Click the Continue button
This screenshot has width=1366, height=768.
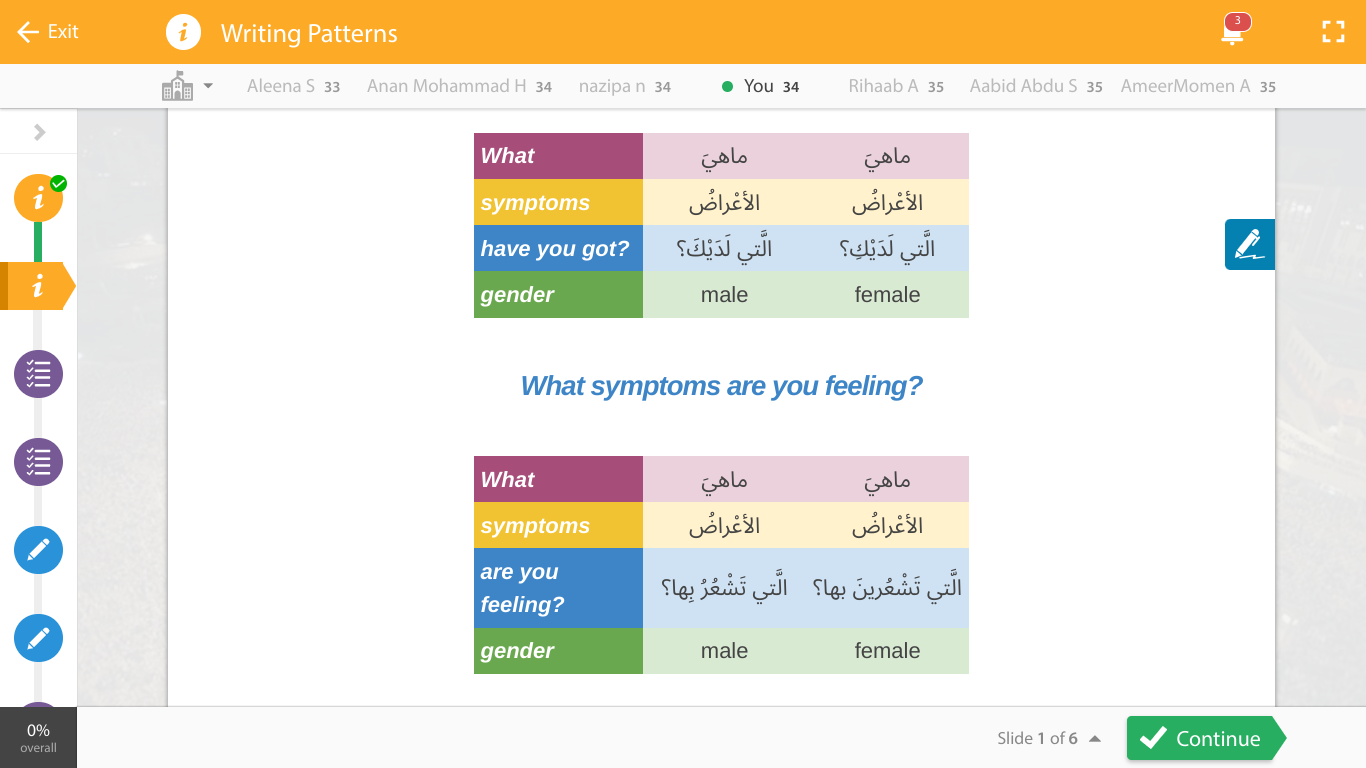[x=1205, y=738]
